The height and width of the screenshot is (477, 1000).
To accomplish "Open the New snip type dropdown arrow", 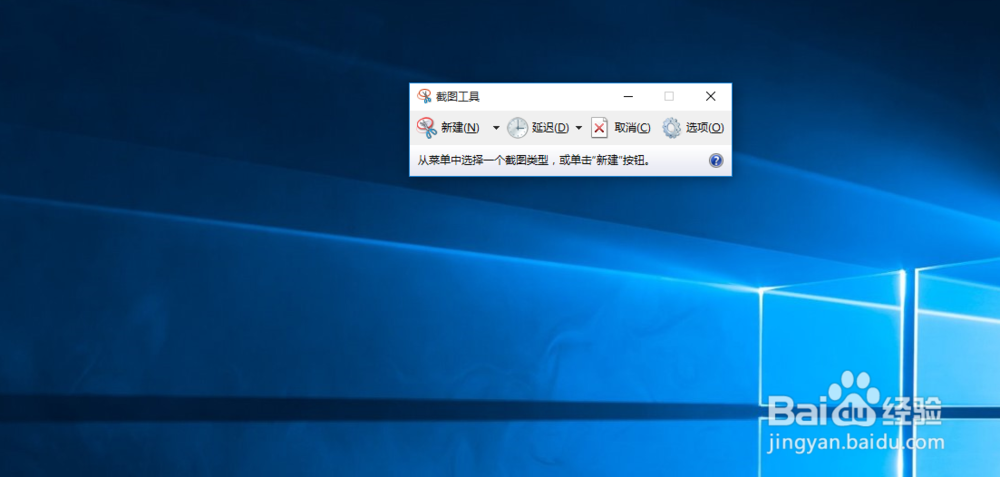I will [496, 128].
